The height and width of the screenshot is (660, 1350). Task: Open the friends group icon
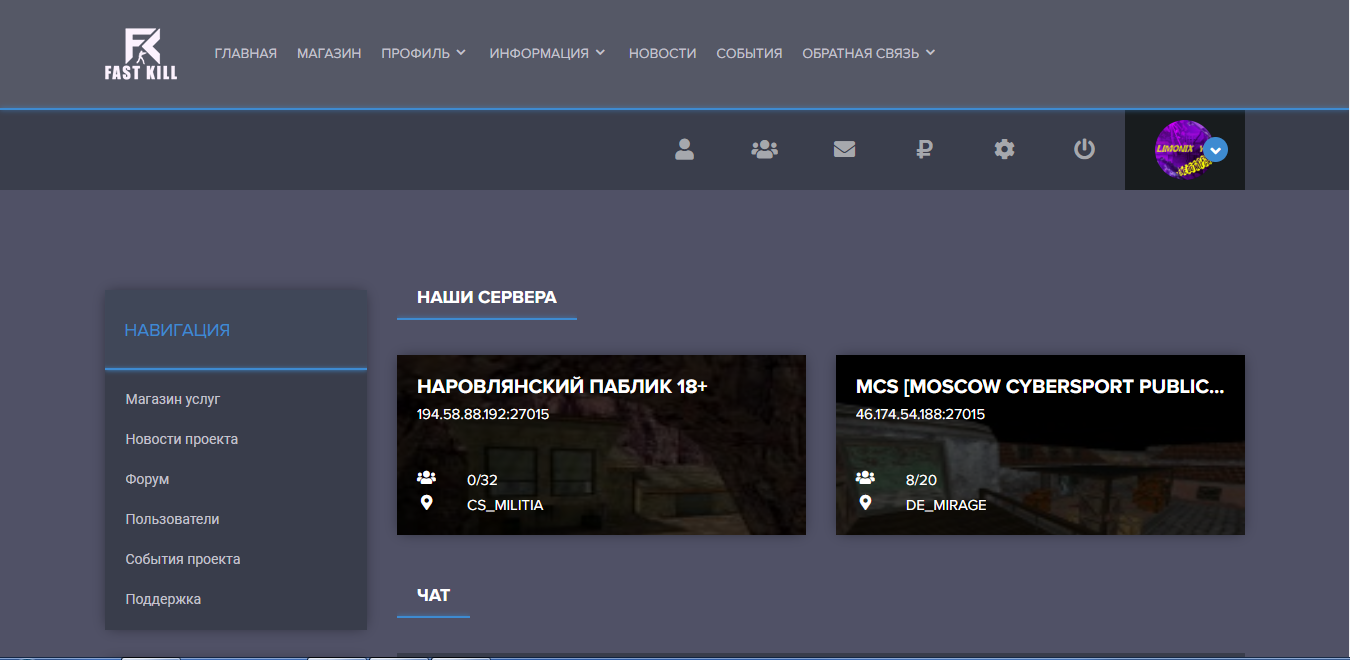point(764,149)
